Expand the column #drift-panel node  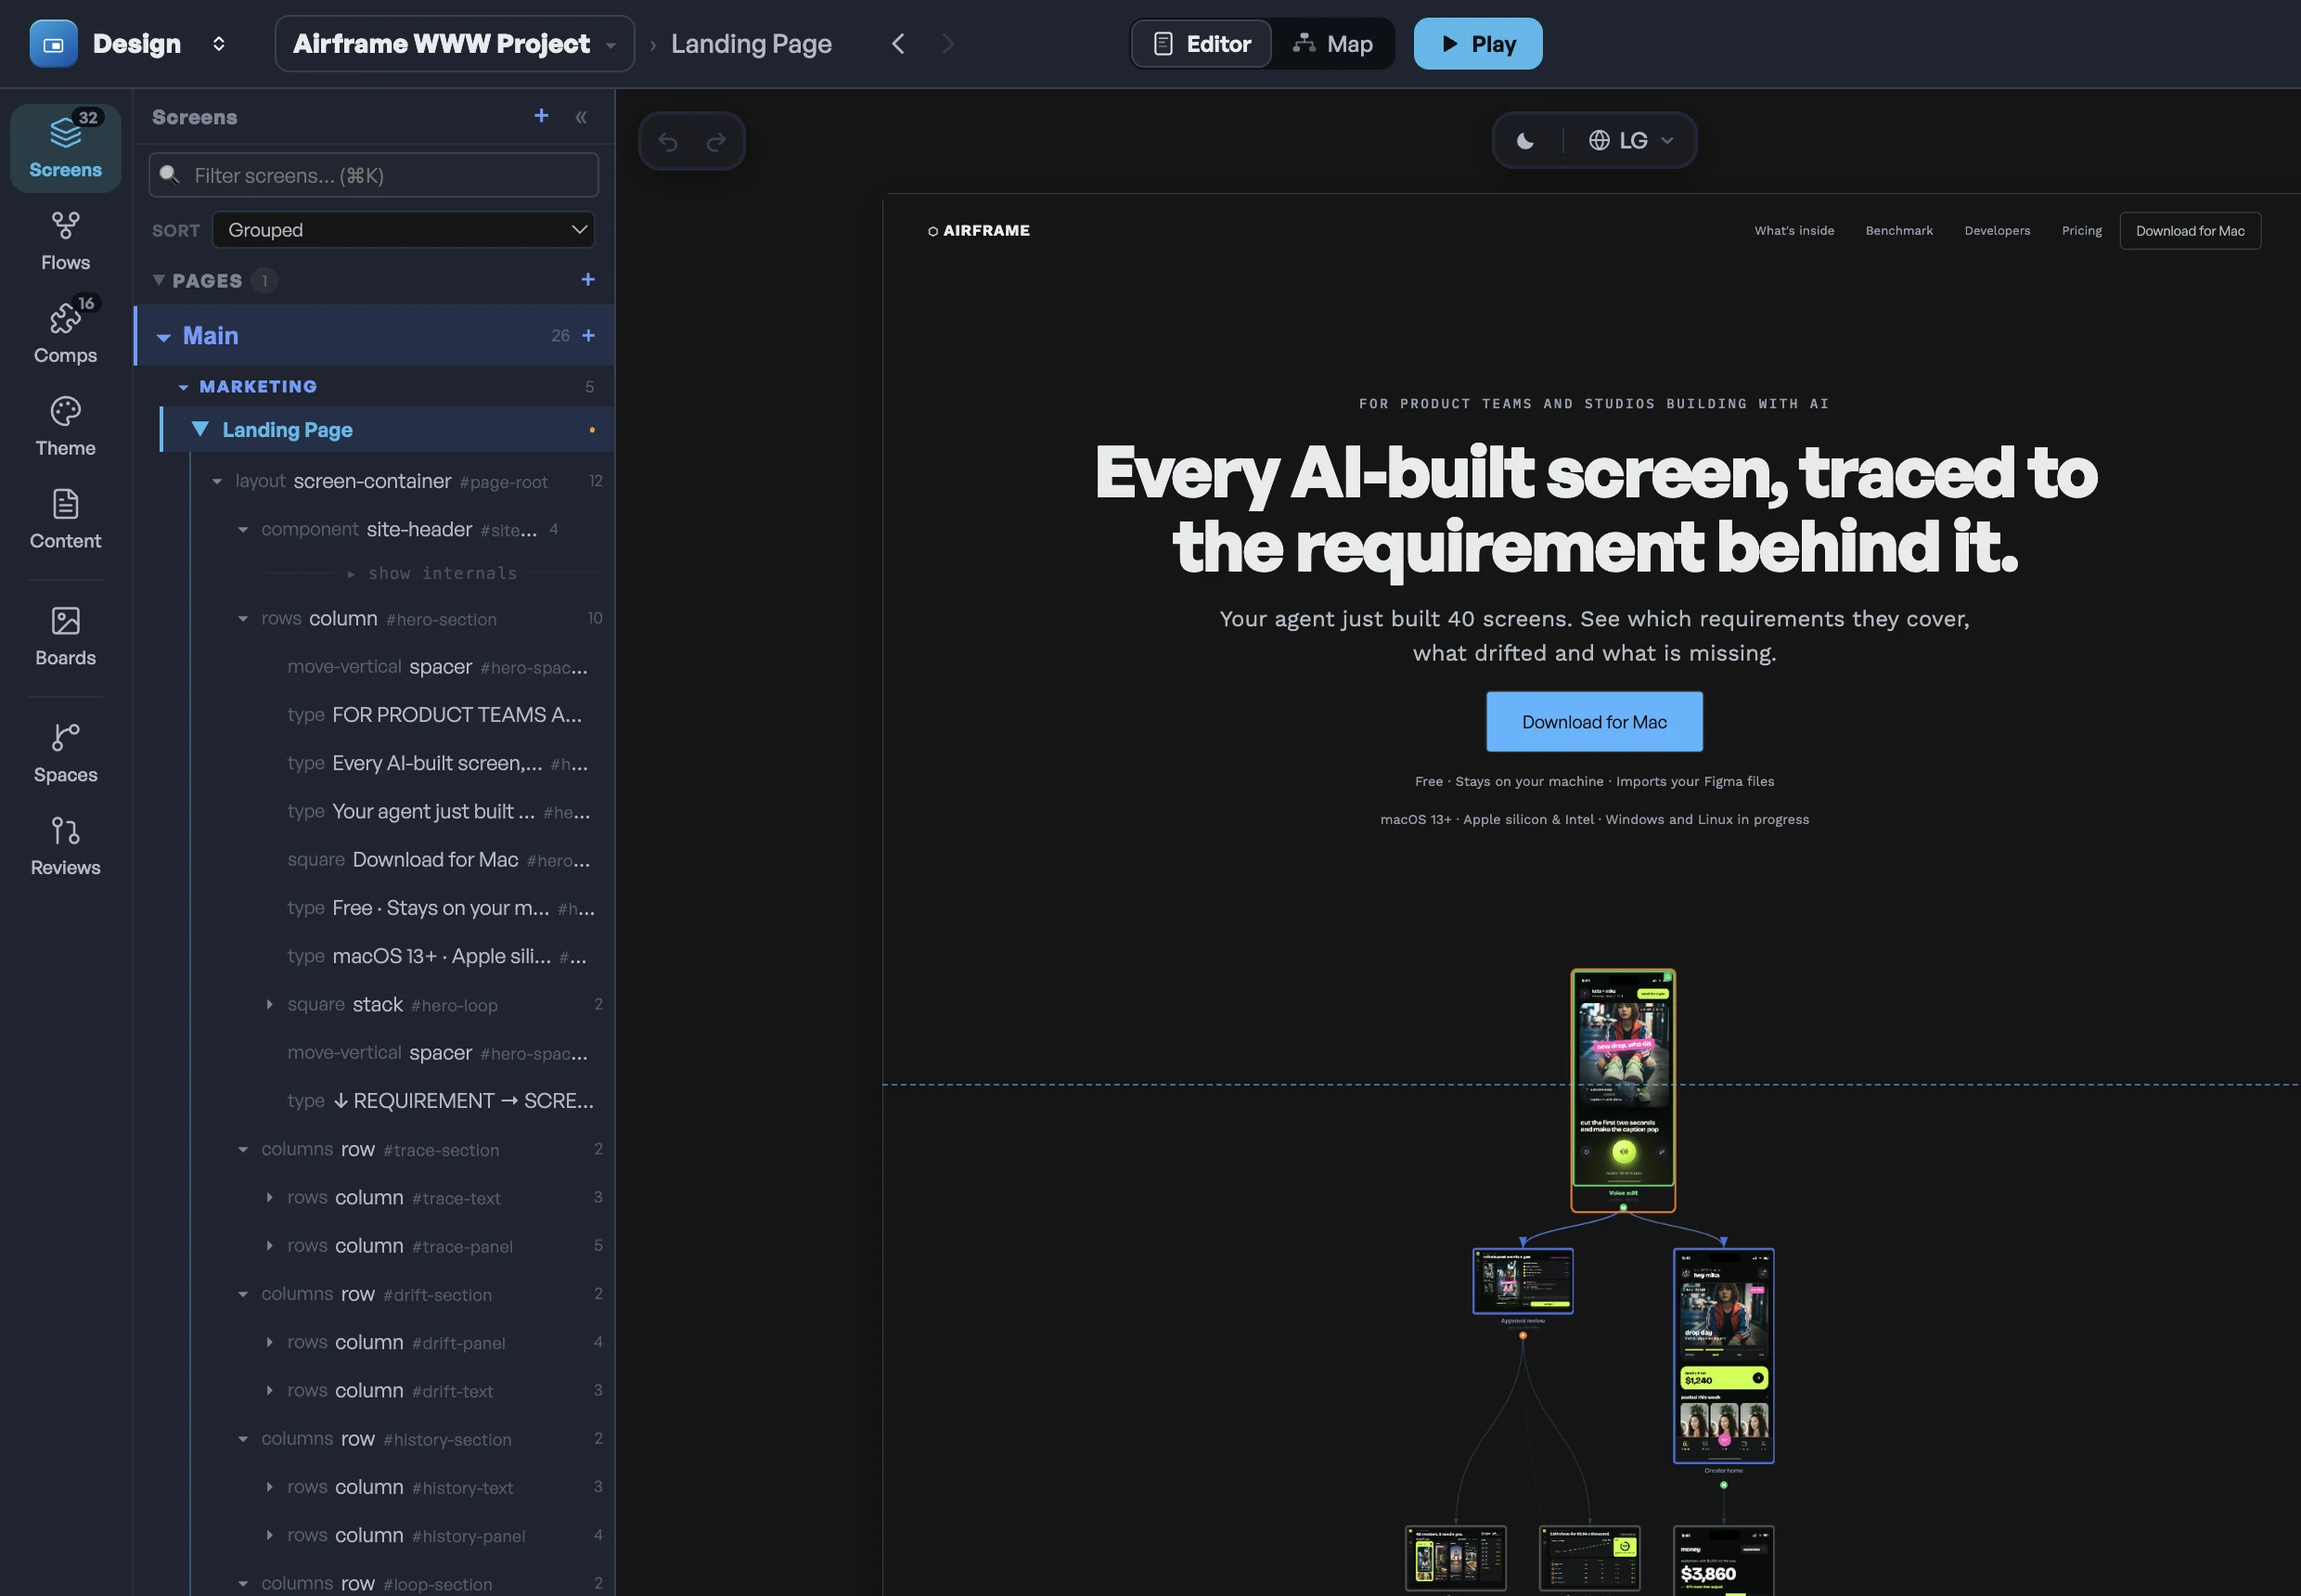coord(269,1342)
